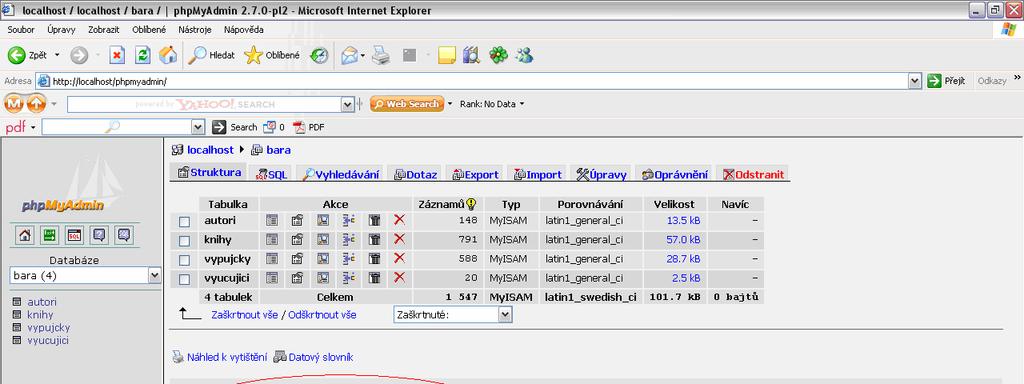Click the localhost breadcrumb link
The height and width of the screenshot is (384, 1024).
210,150
